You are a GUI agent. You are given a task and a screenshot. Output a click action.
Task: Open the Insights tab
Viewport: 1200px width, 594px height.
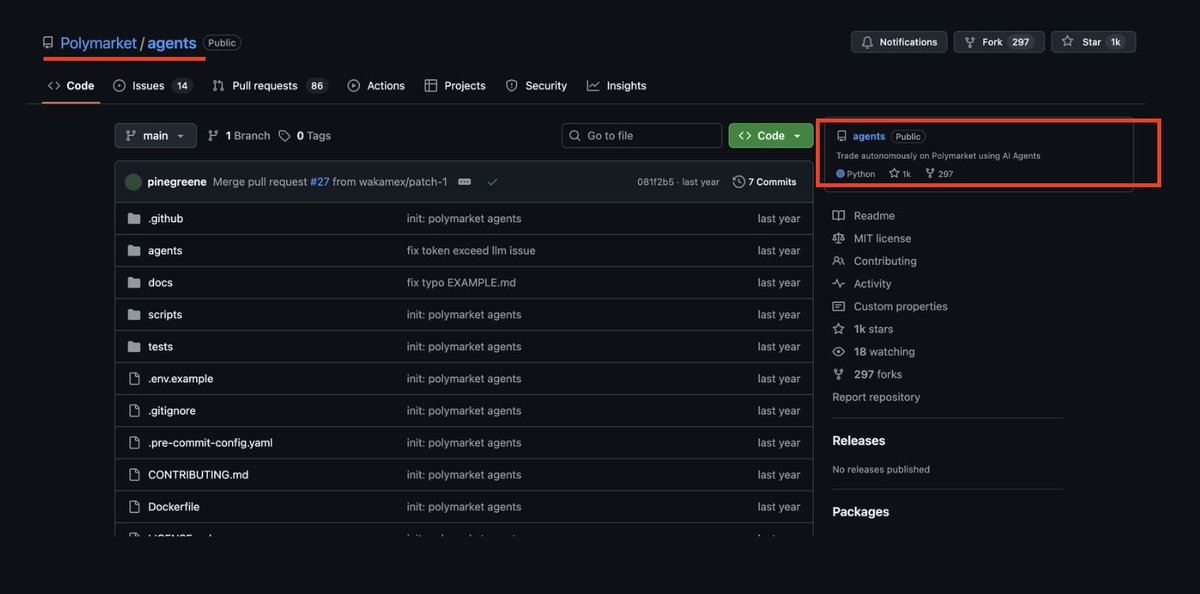(616, 86)
